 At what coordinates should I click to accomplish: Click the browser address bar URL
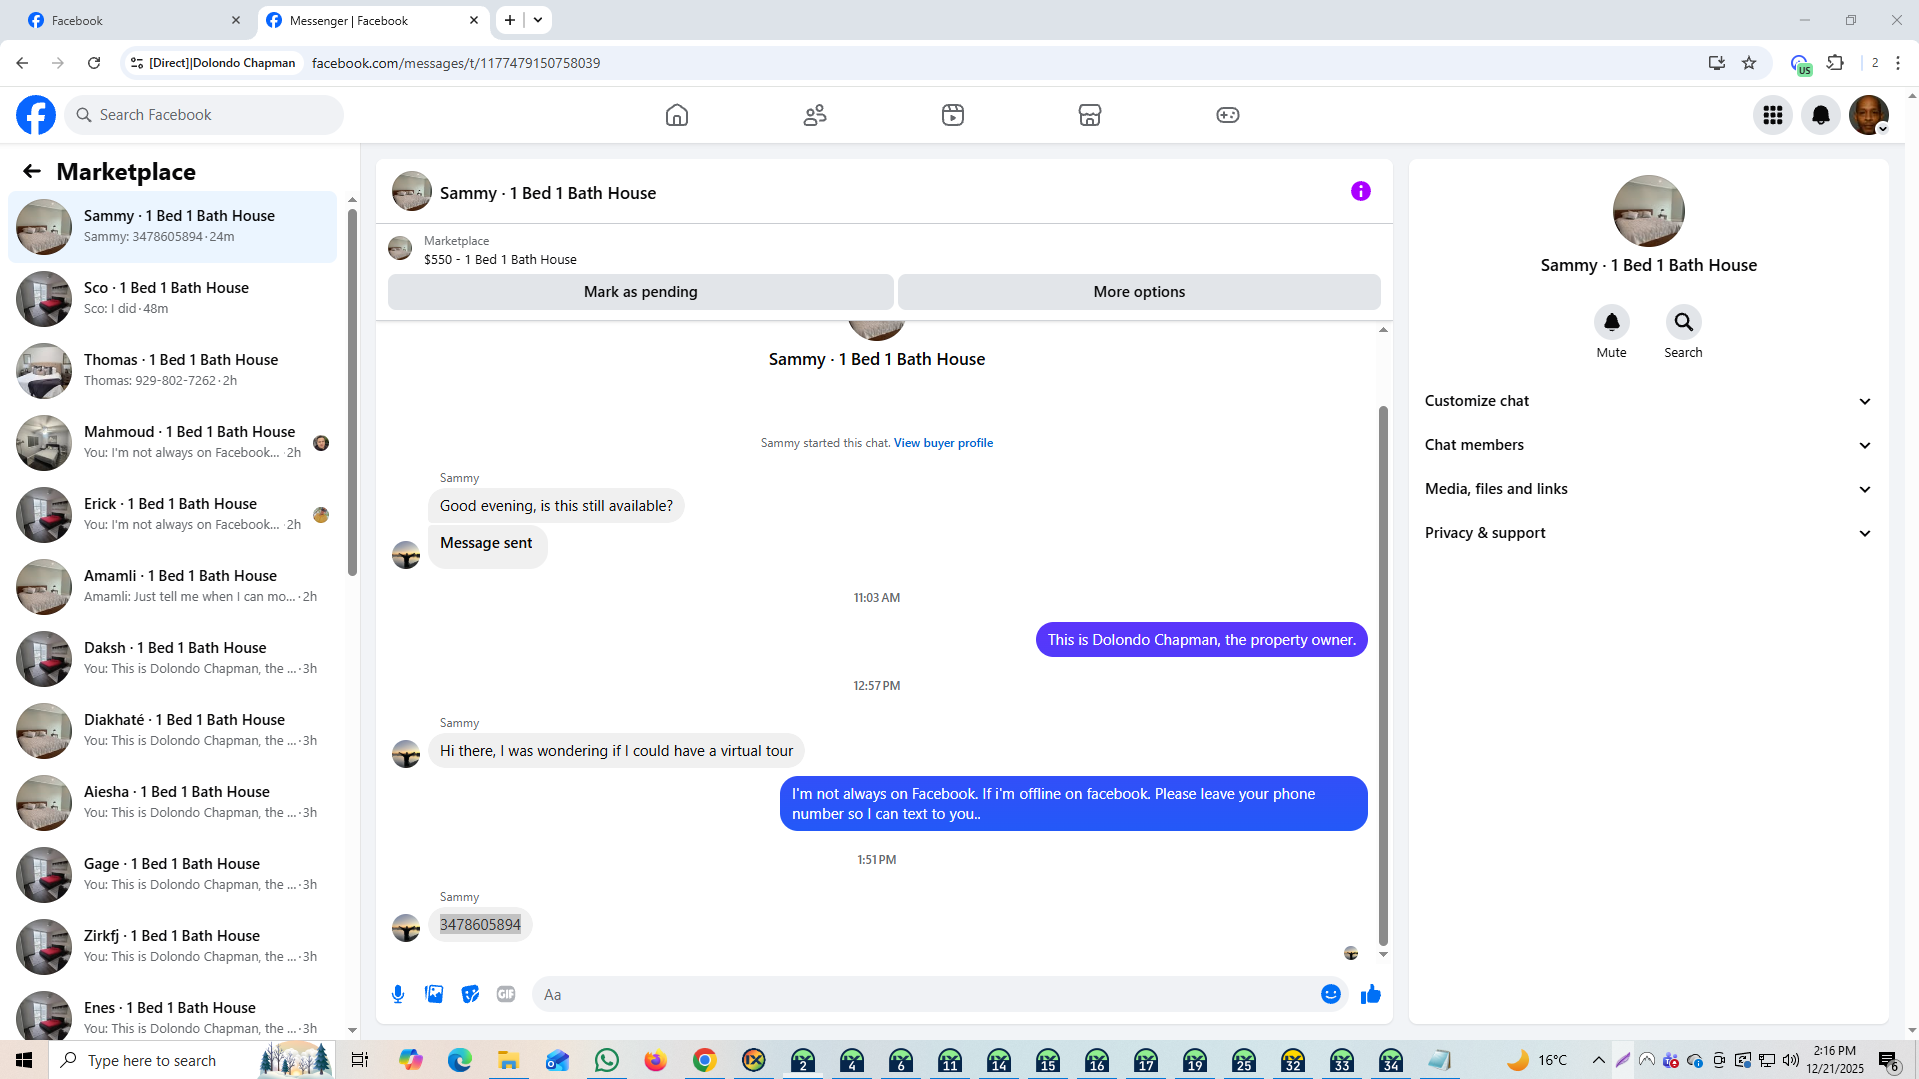pyautogui.click(x=456, y=63)
